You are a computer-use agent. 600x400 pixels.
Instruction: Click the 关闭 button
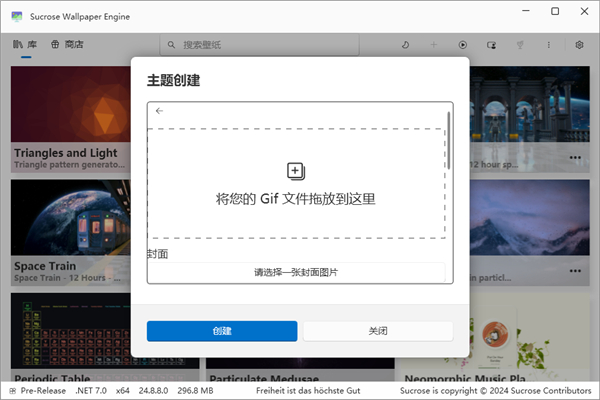coord(378,331)
